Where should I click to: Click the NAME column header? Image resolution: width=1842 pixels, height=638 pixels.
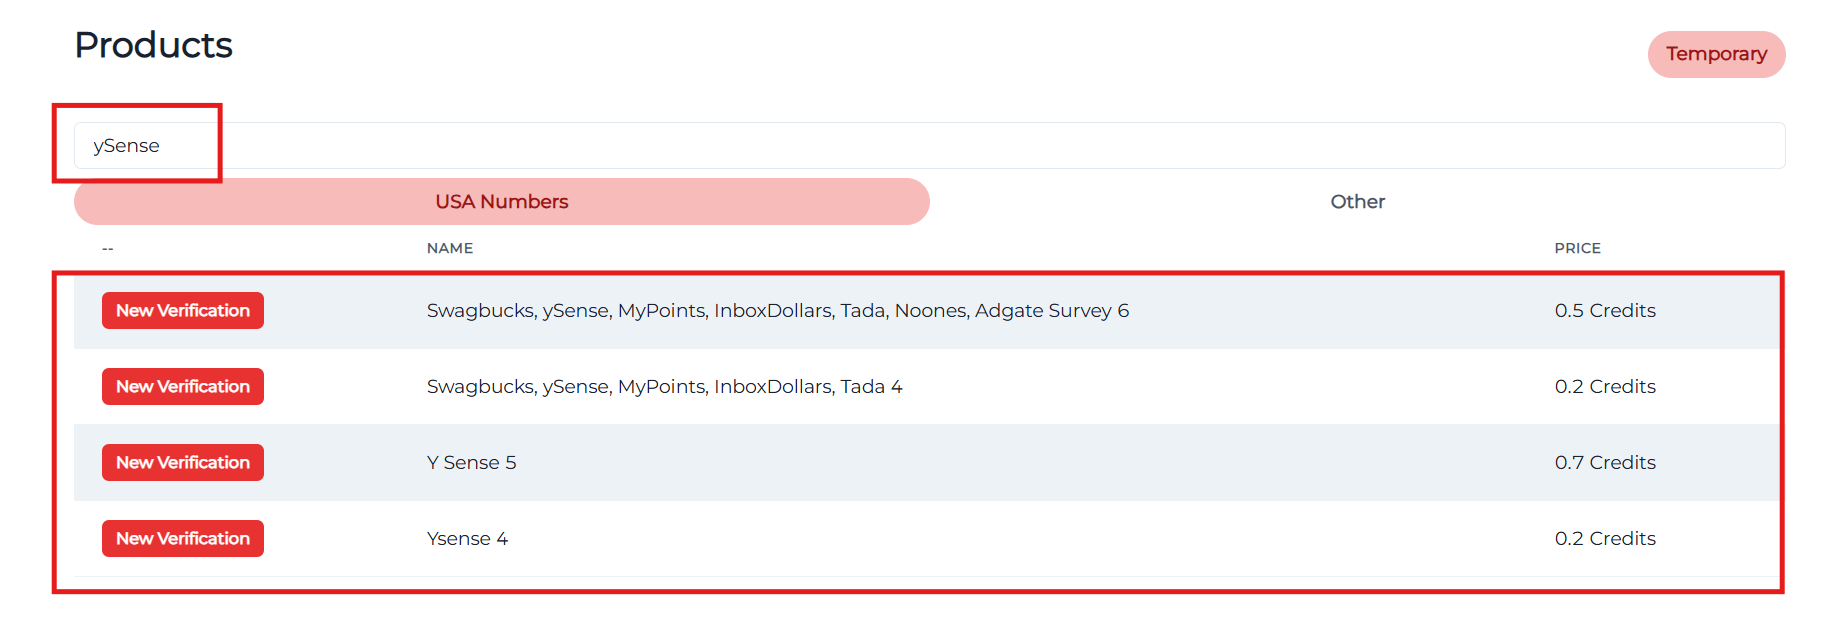(x=448, y=247)
